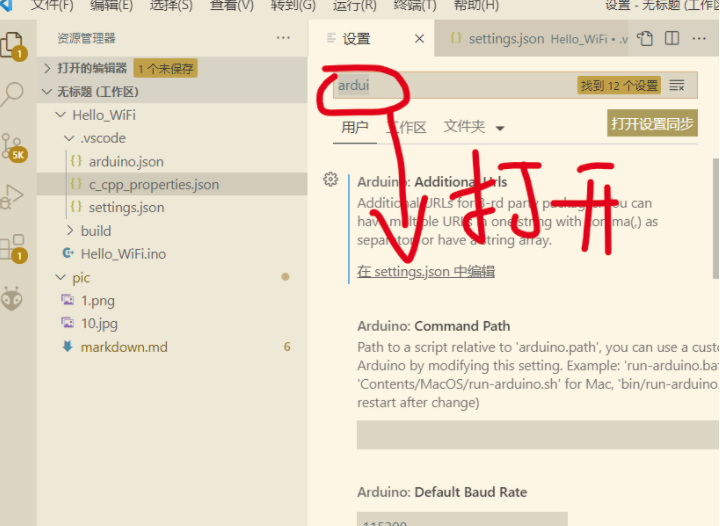Close the 设置 tab
This screenshot has width=723, height=526.
419,39
